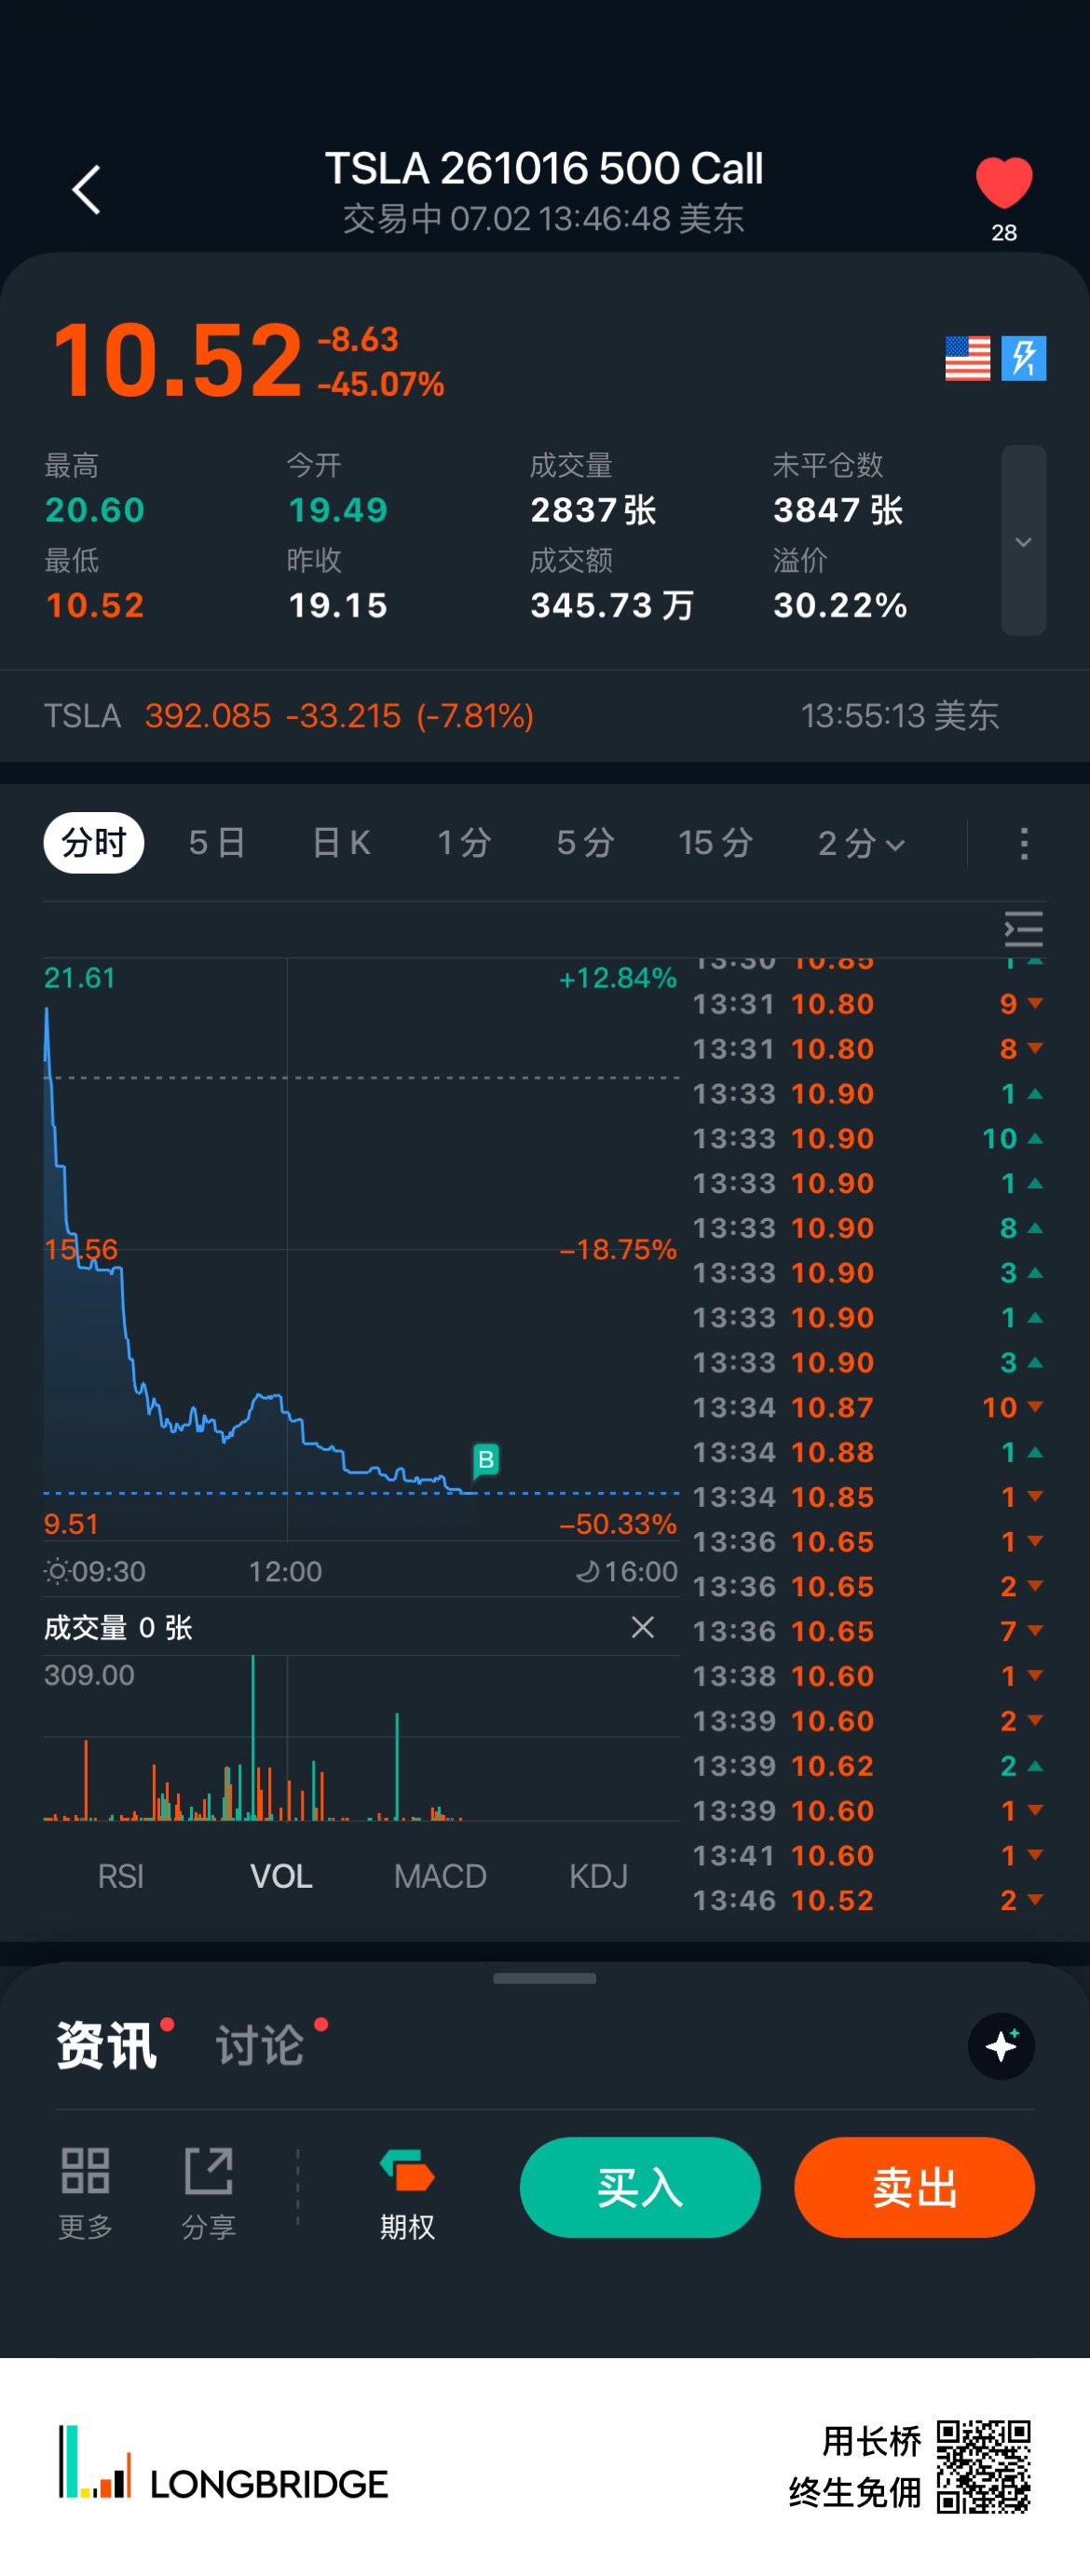Open the AI sparkle assistant icon

1001,2046
